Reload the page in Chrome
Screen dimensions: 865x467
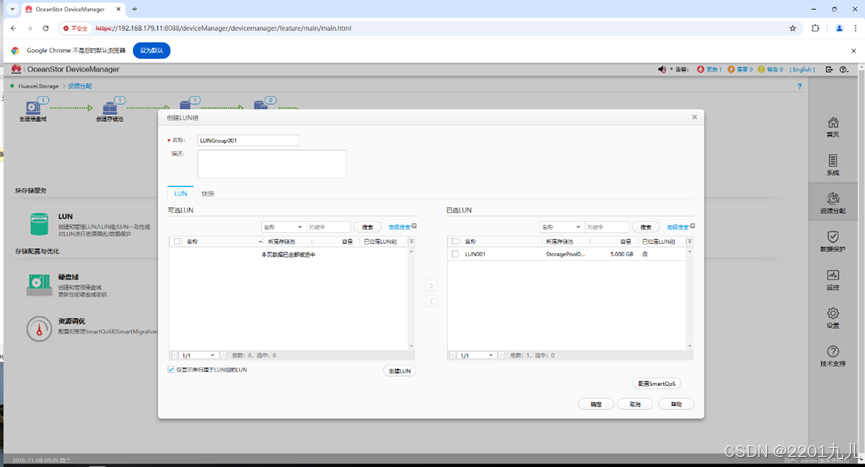[46, 28]
